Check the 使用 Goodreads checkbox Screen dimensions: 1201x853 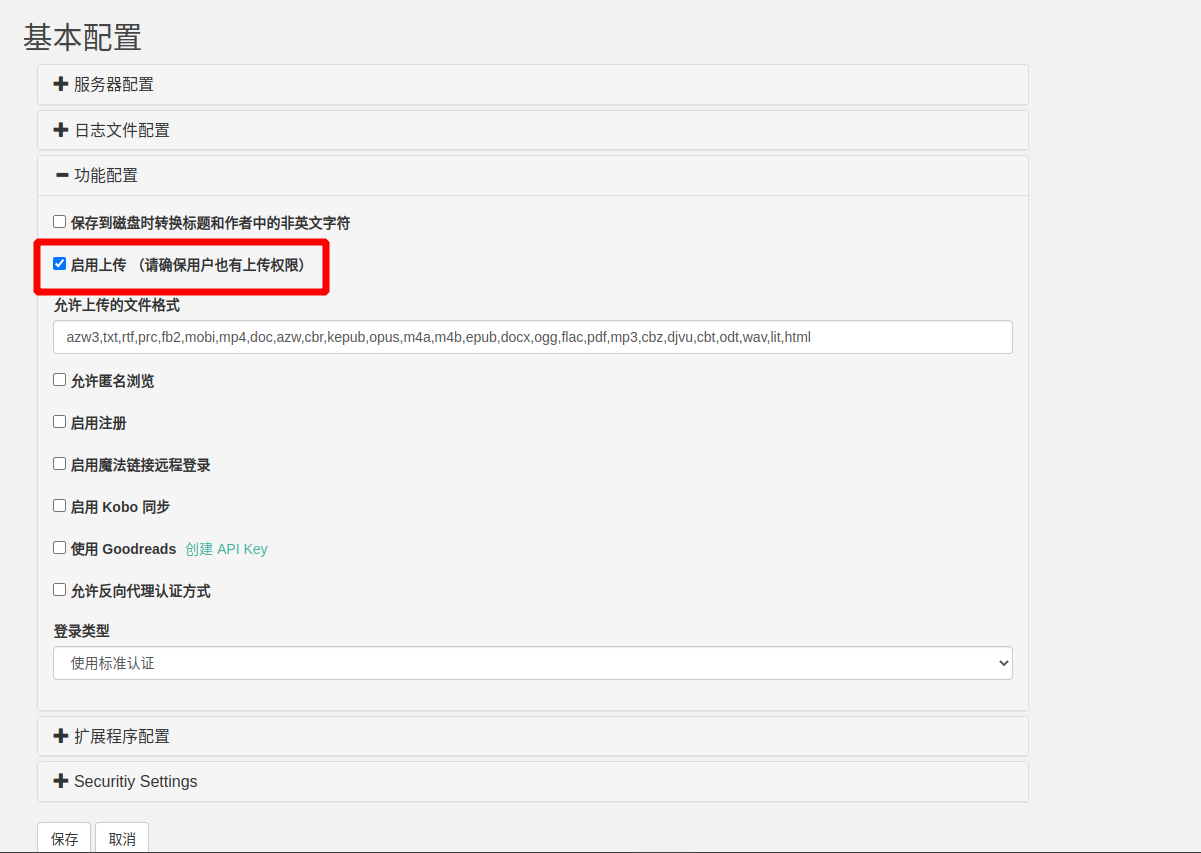coord(60,548)
